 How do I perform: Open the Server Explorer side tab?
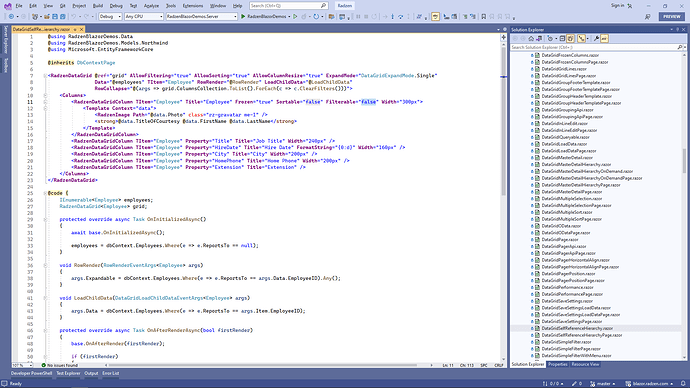5,40
